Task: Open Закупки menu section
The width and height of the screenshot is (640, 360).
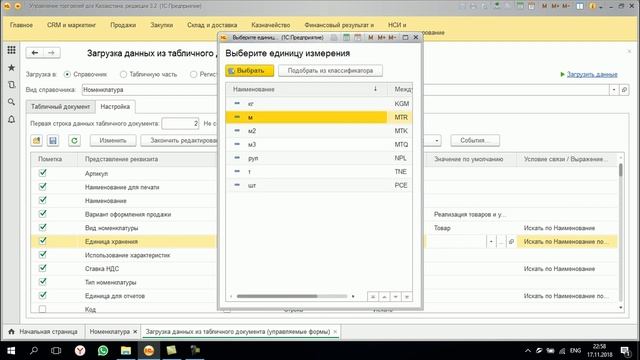Action: tap(162, 25)
